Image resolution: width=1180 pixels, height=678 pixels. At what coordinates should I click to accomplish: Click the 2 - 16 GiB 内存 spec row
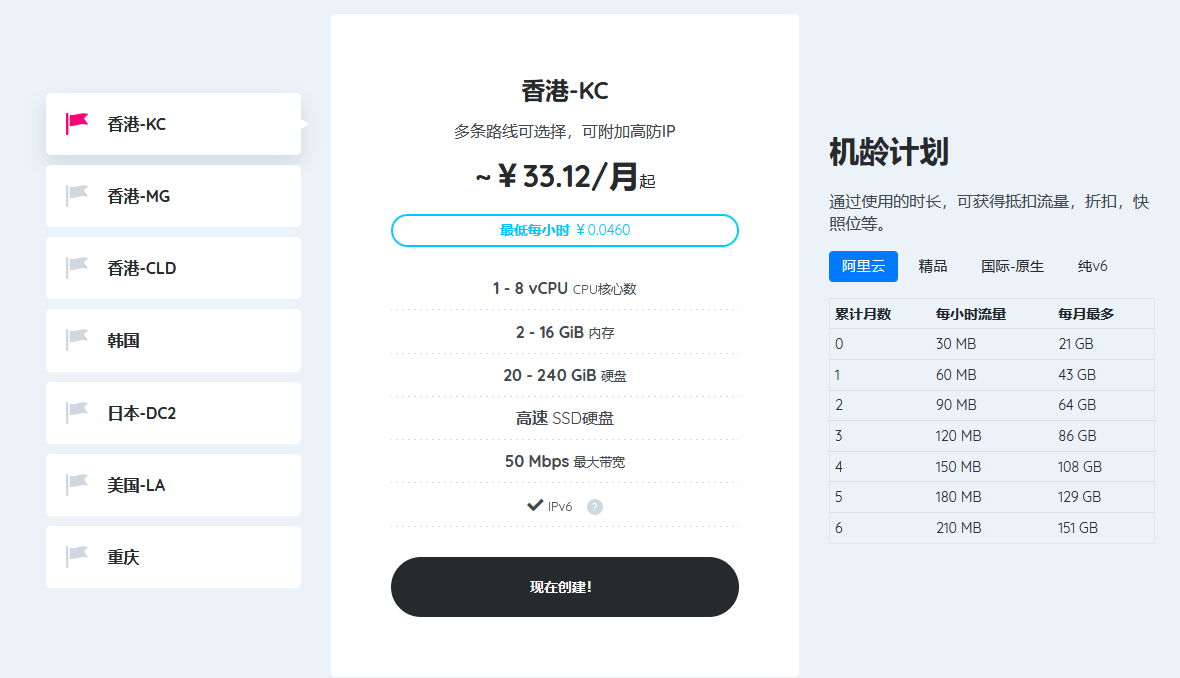[564, 332]
